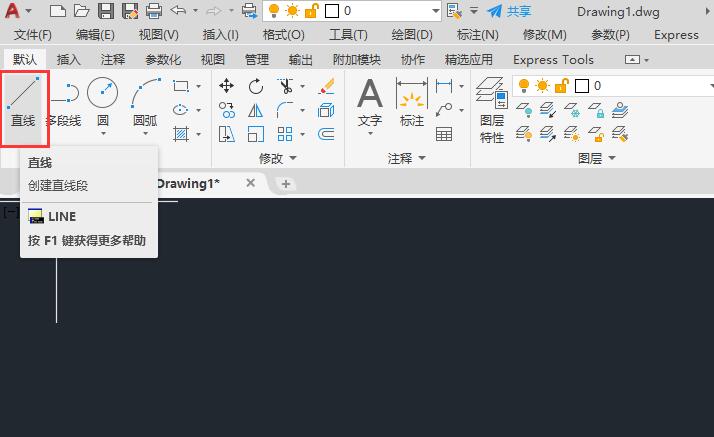Image resolution: width=714 pixels, height=437 pixels.
Task: Open the undo history dropdown arrow
Action: (x=195, y=10)
